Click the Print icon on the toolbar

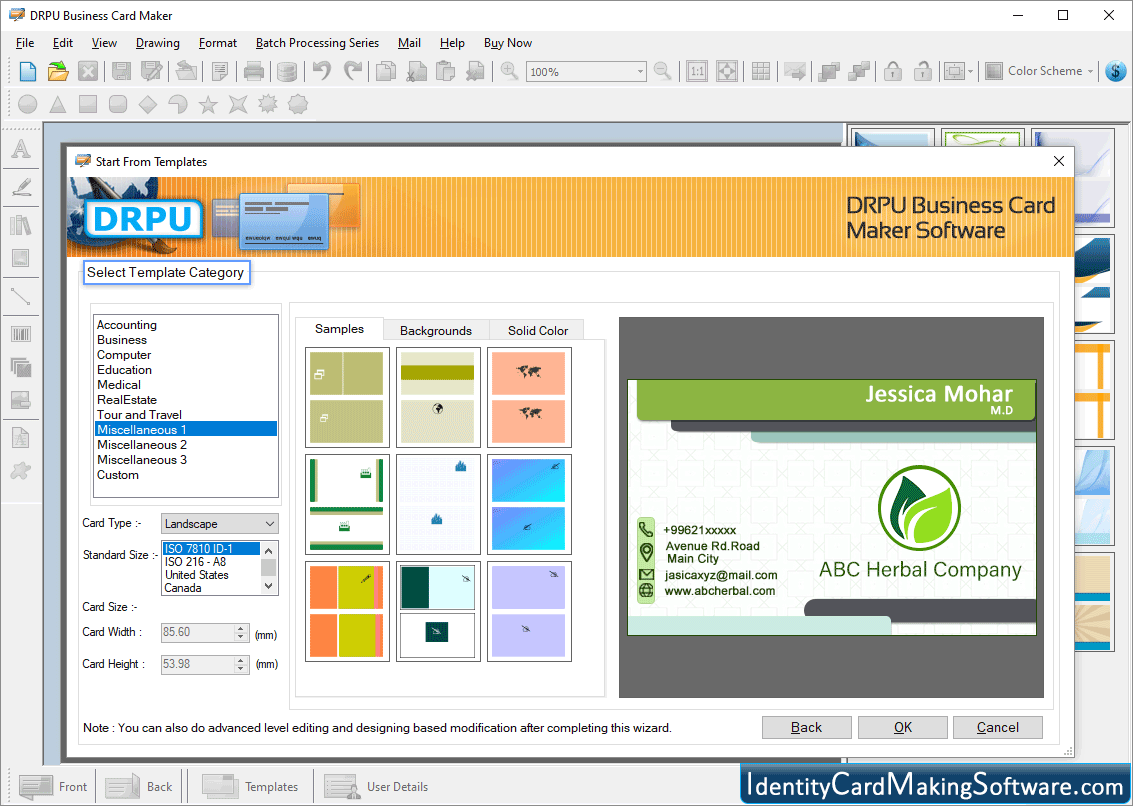253,71
